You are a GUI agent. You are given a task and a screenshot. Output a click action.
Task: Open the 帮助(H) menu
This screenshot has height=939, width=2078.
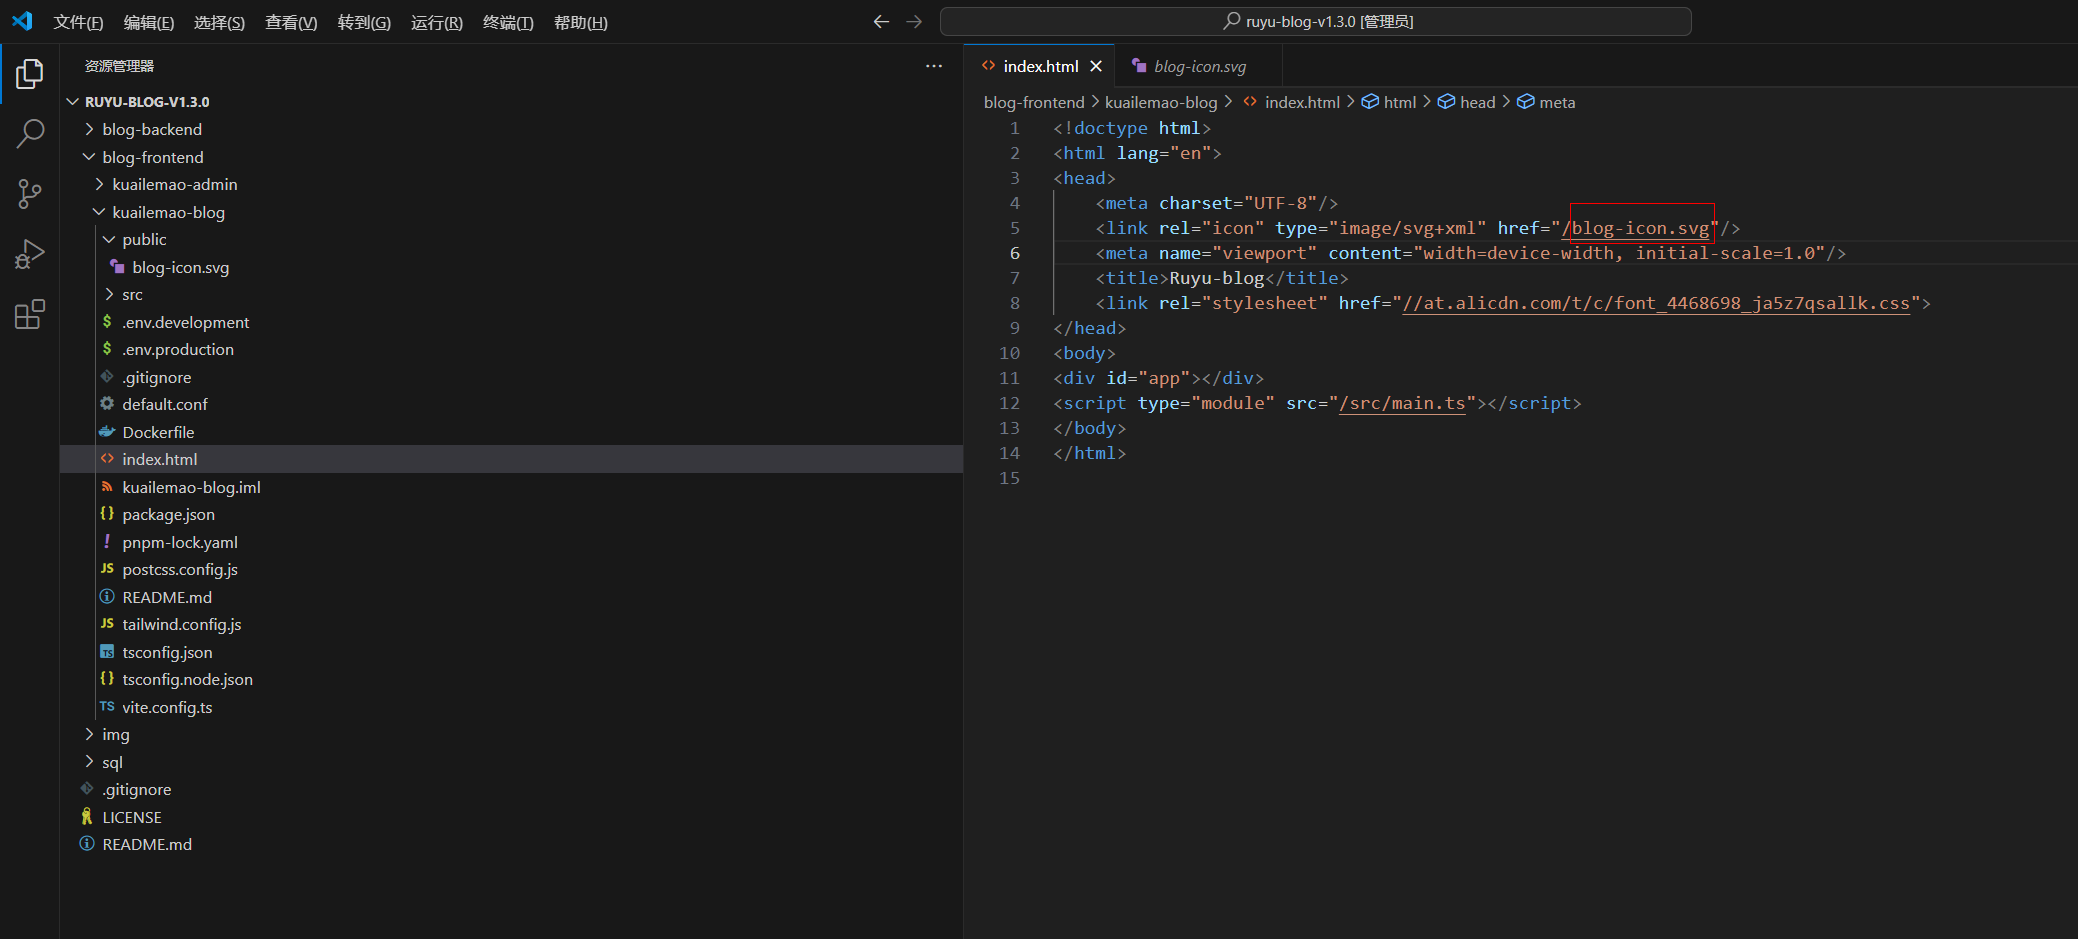(x=581, y=22)
